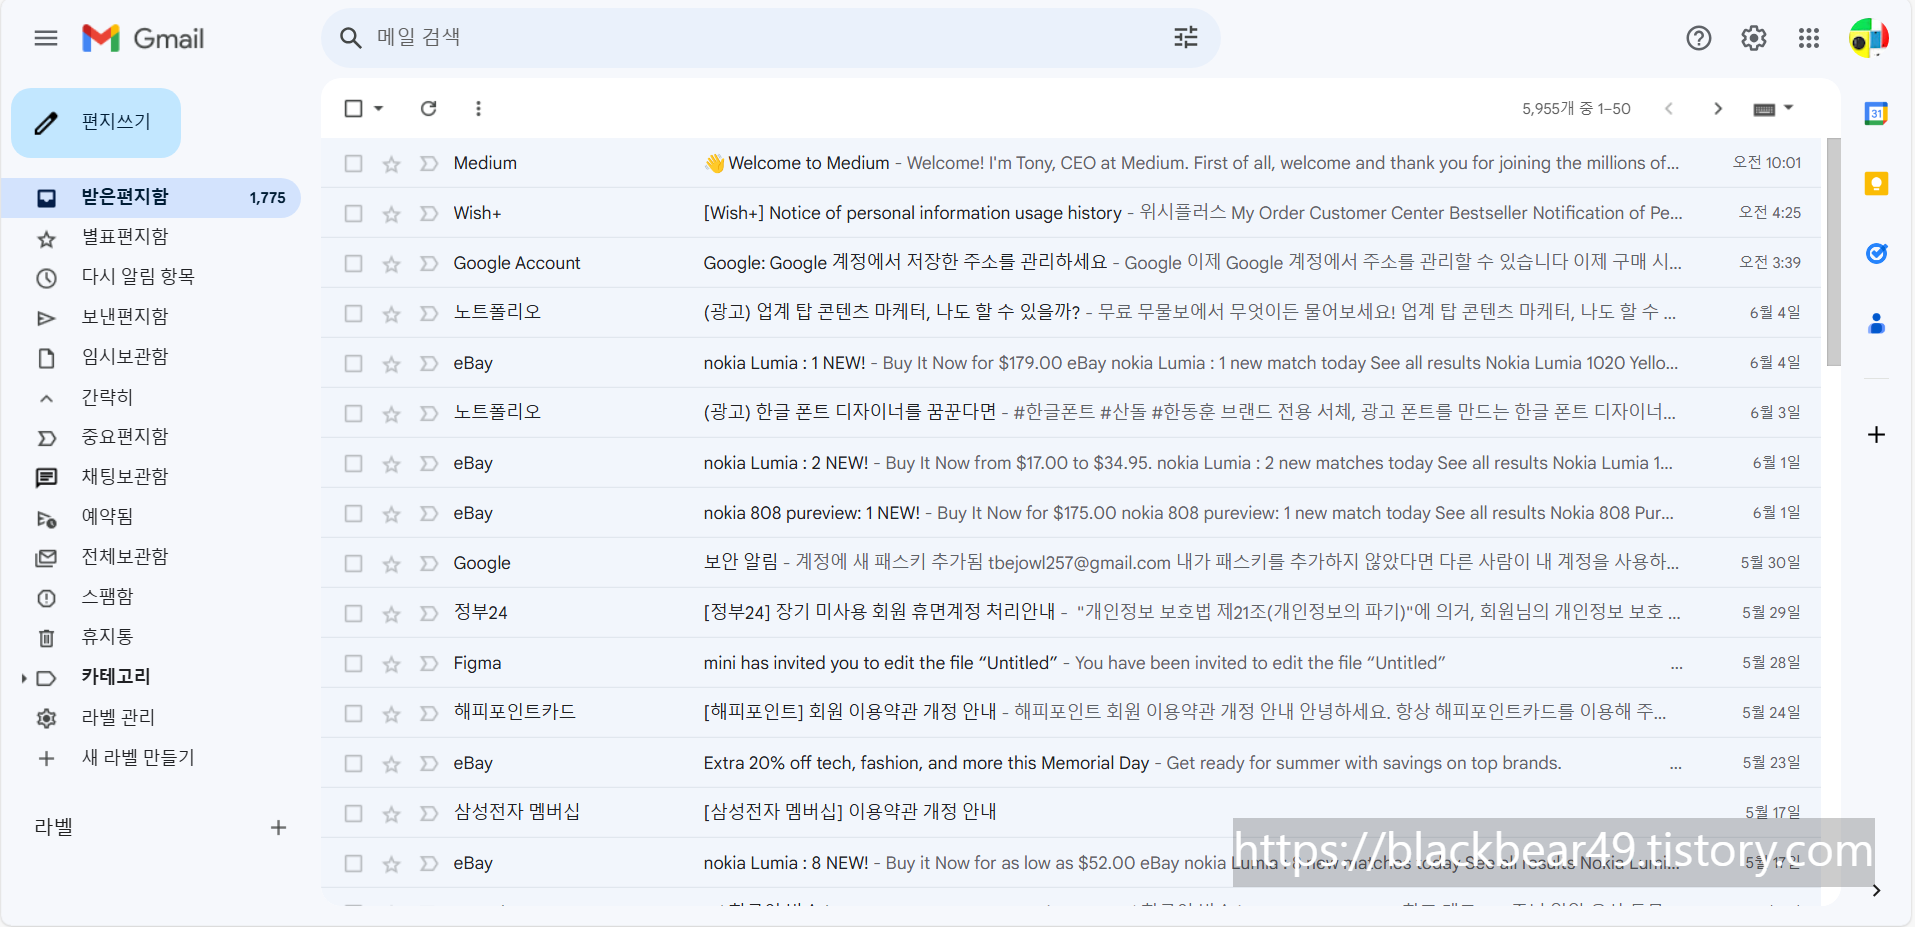
Task: Get add-ons with the plus icon
Action: tap(1876, 434)
